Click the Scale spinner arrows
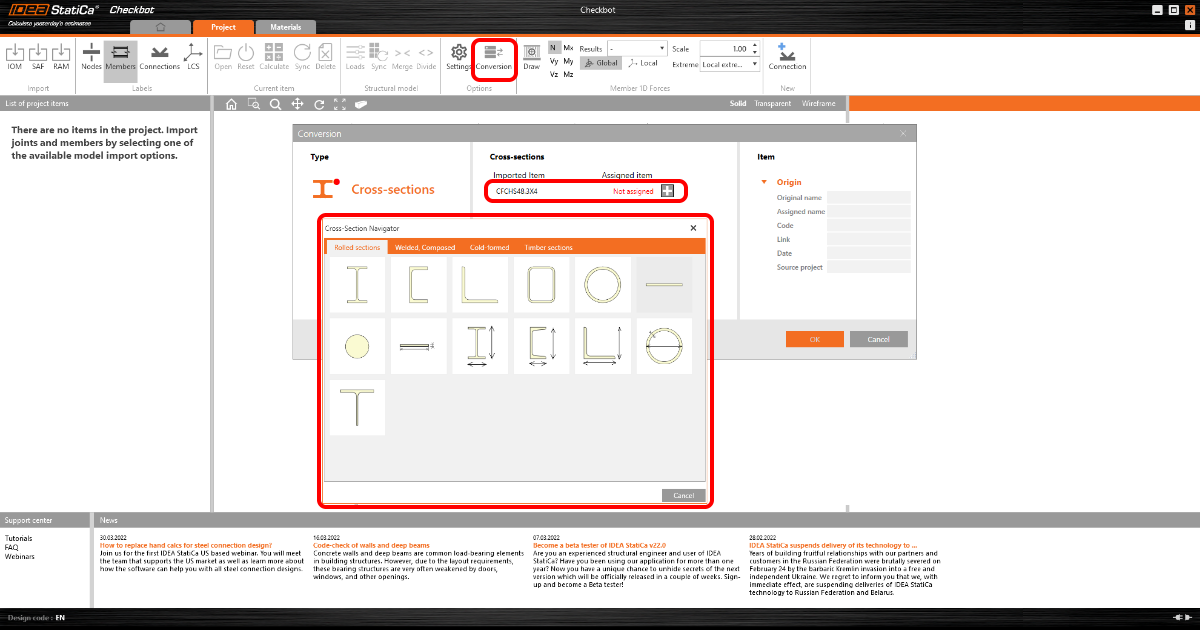The image size is (1200, 630). point(755,48)
